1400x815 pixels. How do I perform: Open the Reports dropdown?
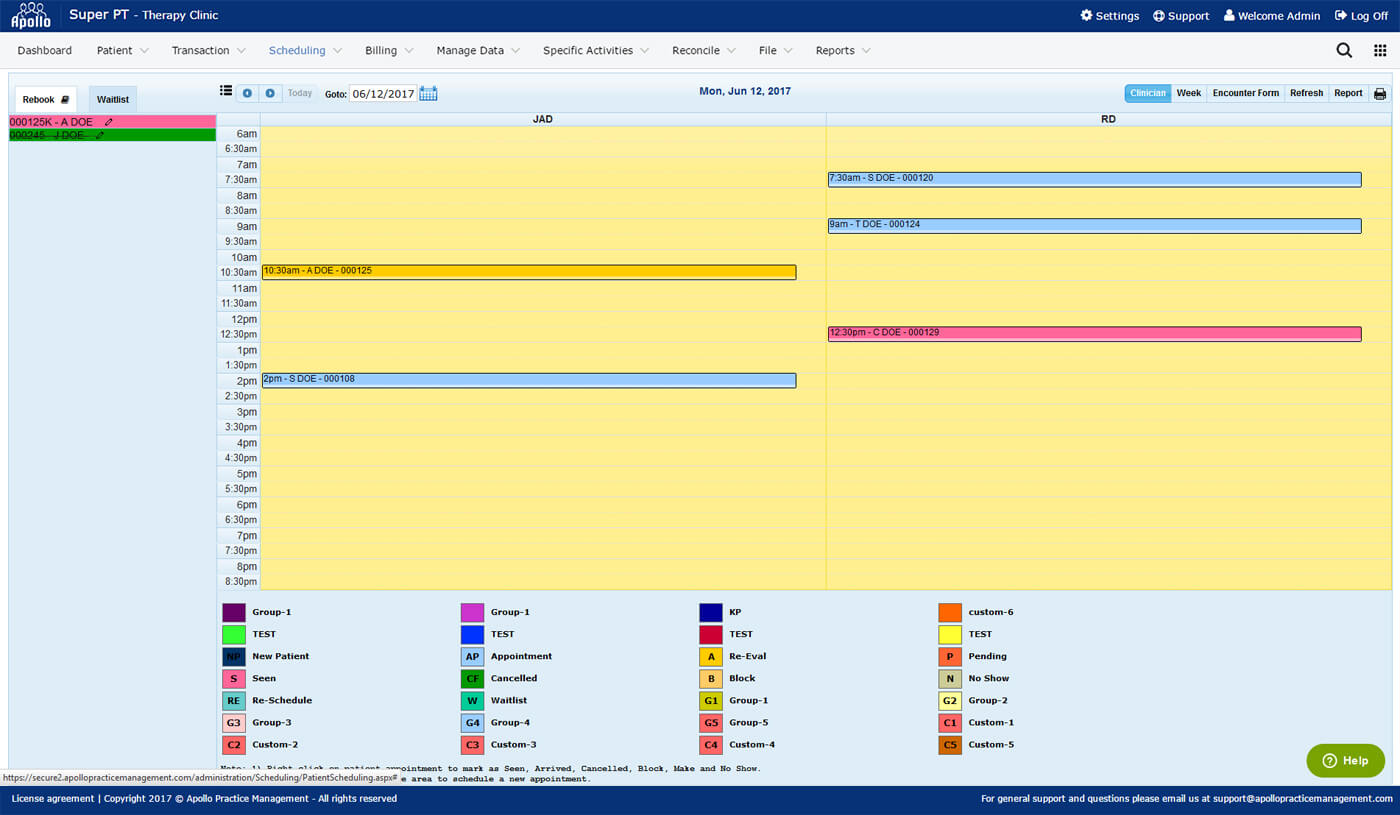click(842, 51)
